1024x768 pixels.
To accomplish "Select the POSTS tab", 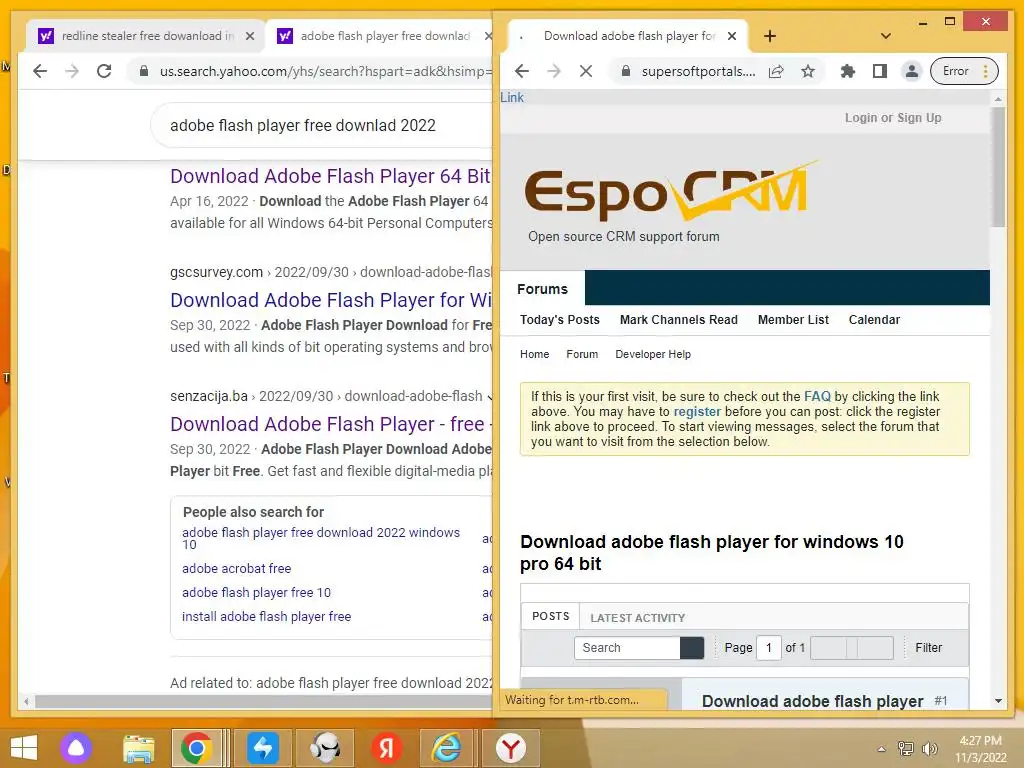I will coord(551,616).
